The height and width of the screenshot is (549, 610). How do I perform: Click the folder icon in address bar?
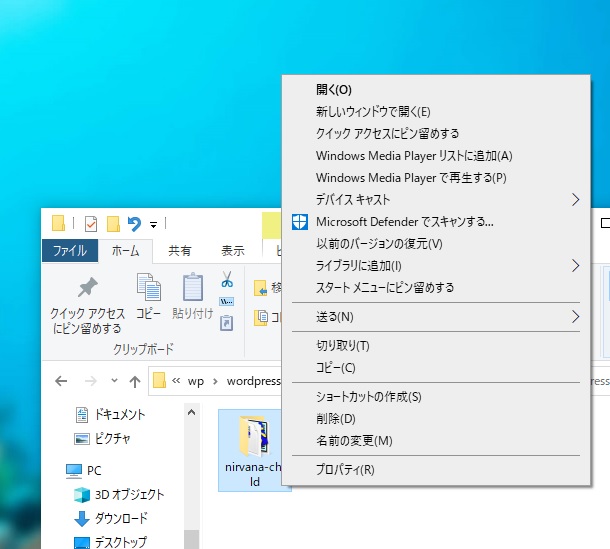[x=159, y=380]
